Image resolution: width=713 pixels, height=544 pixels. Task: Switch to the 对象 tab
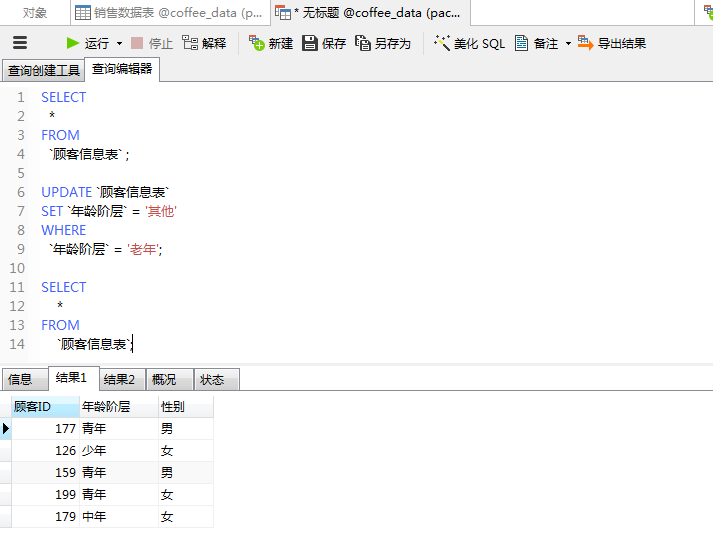[35, 13]
